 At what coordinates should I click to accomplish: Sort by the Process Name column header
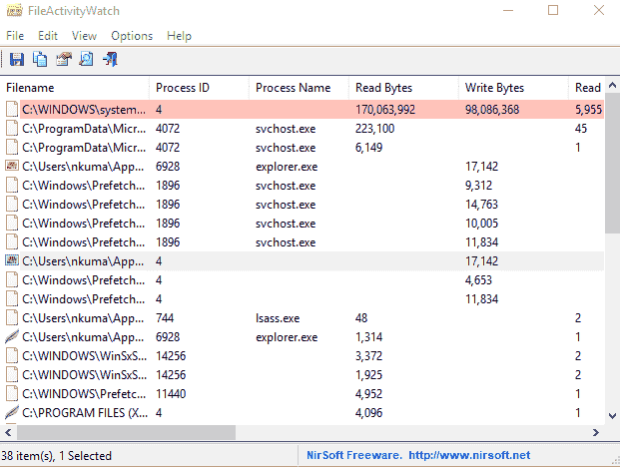tap(299, 88)
